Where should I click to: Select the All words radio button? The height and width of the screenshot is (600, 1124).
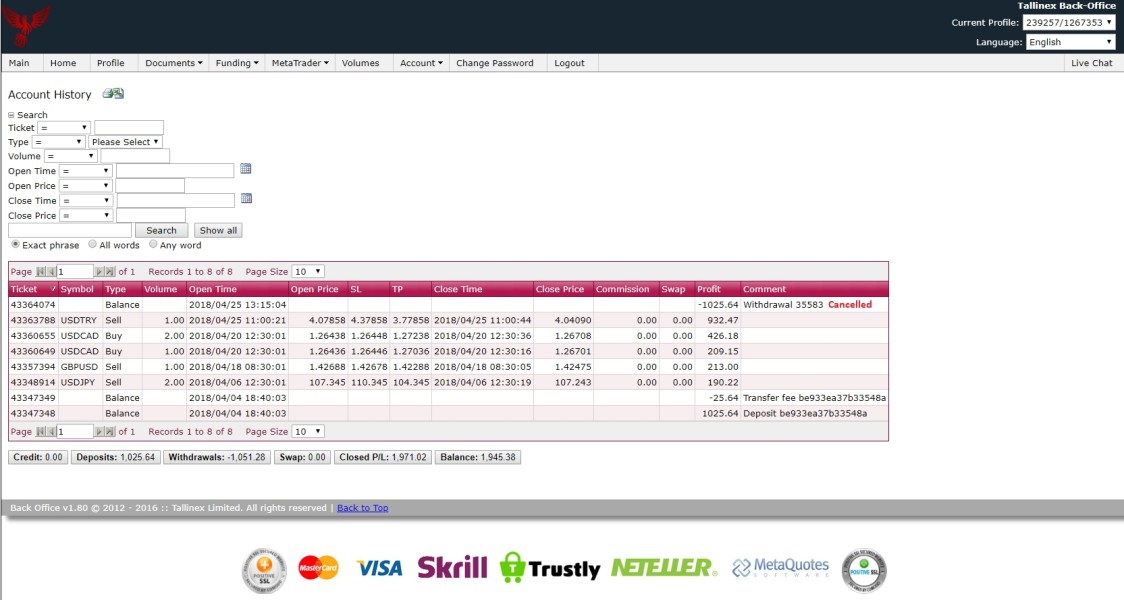pyautogui.click(x=92, y=244)
